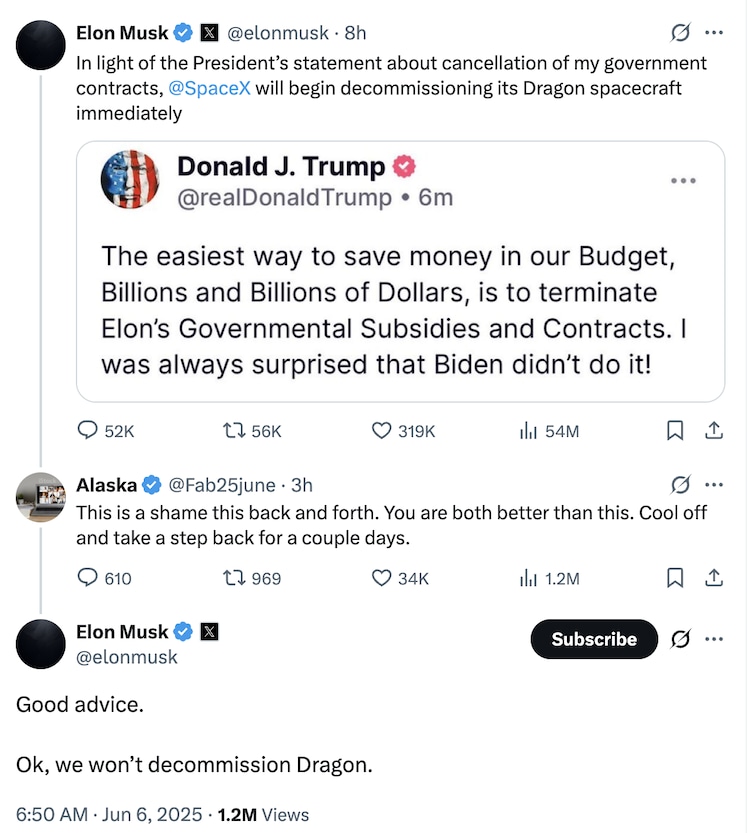Screen dimensions: 750x833
Task: Open Alaska's profile picture
Action: pos(41,496)
